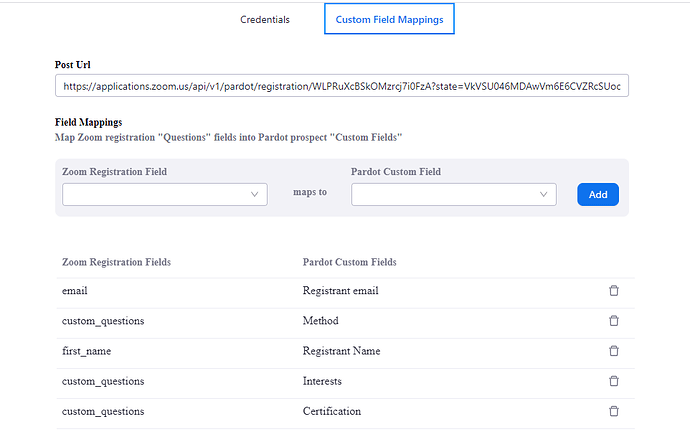Delete the Certification mapping row

614,411
